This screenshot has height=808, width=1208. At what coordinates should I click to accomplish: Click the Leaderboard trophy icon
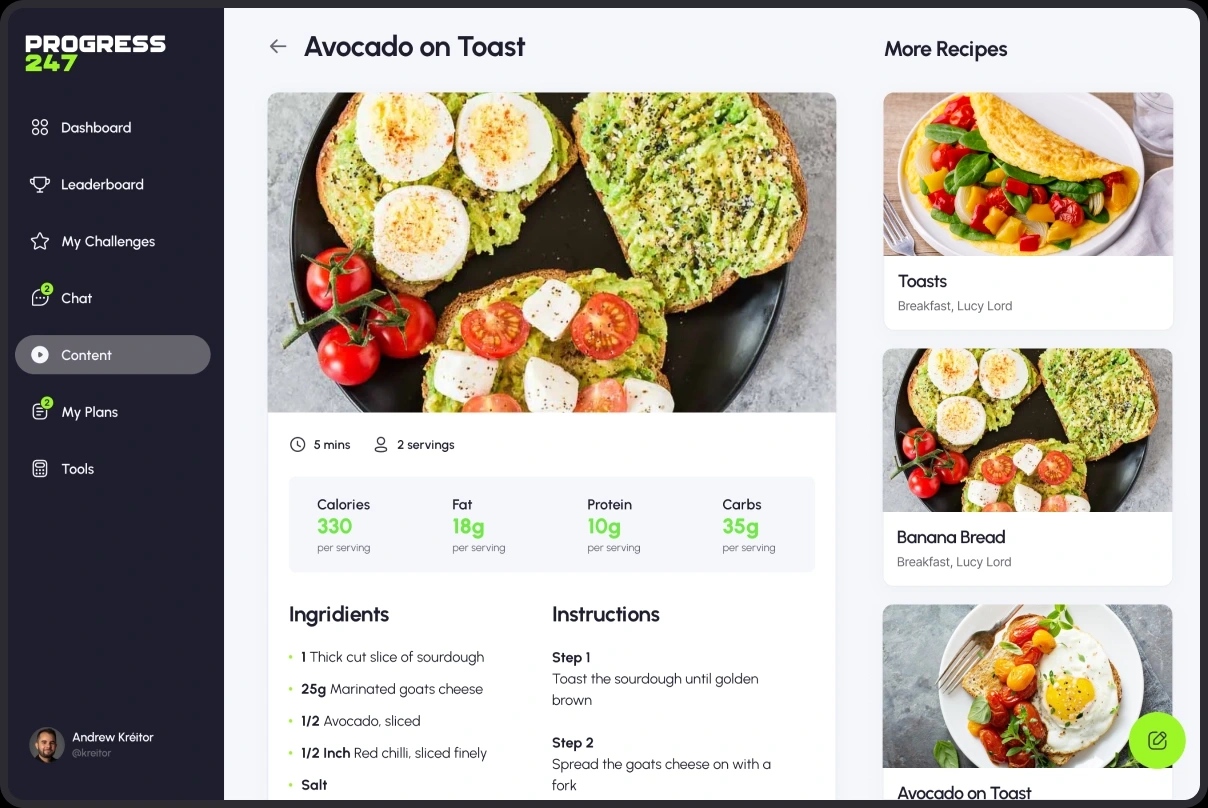[40, 184]
